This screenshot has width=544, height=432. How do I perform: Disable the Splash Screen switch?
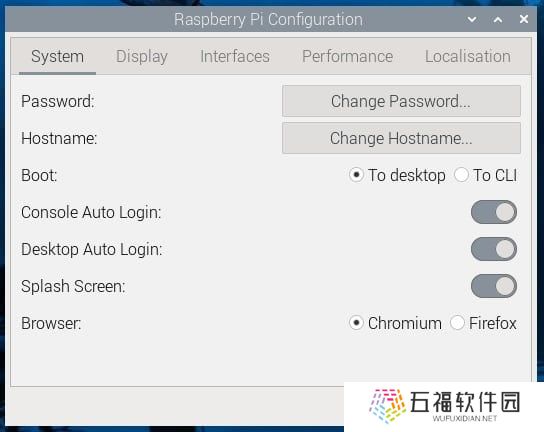pos(494,286)
